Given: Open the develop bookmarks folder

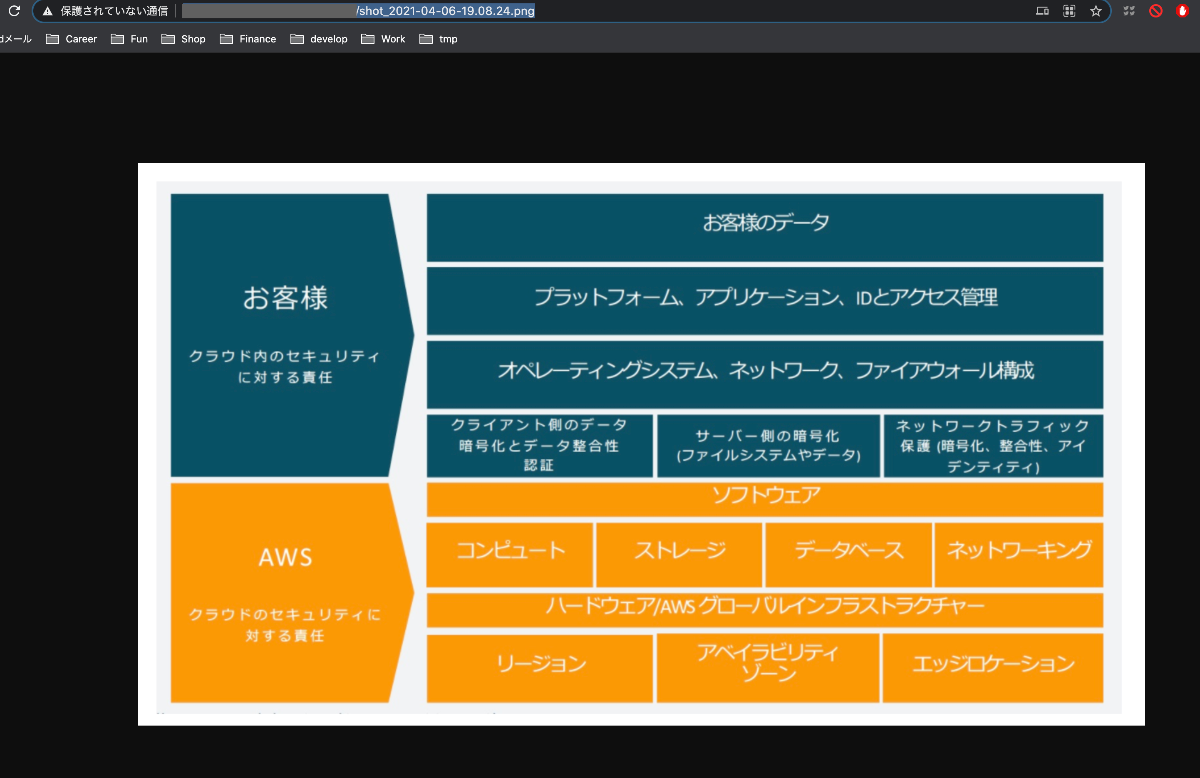Looking at the screenshot, I should click(319, 39).
